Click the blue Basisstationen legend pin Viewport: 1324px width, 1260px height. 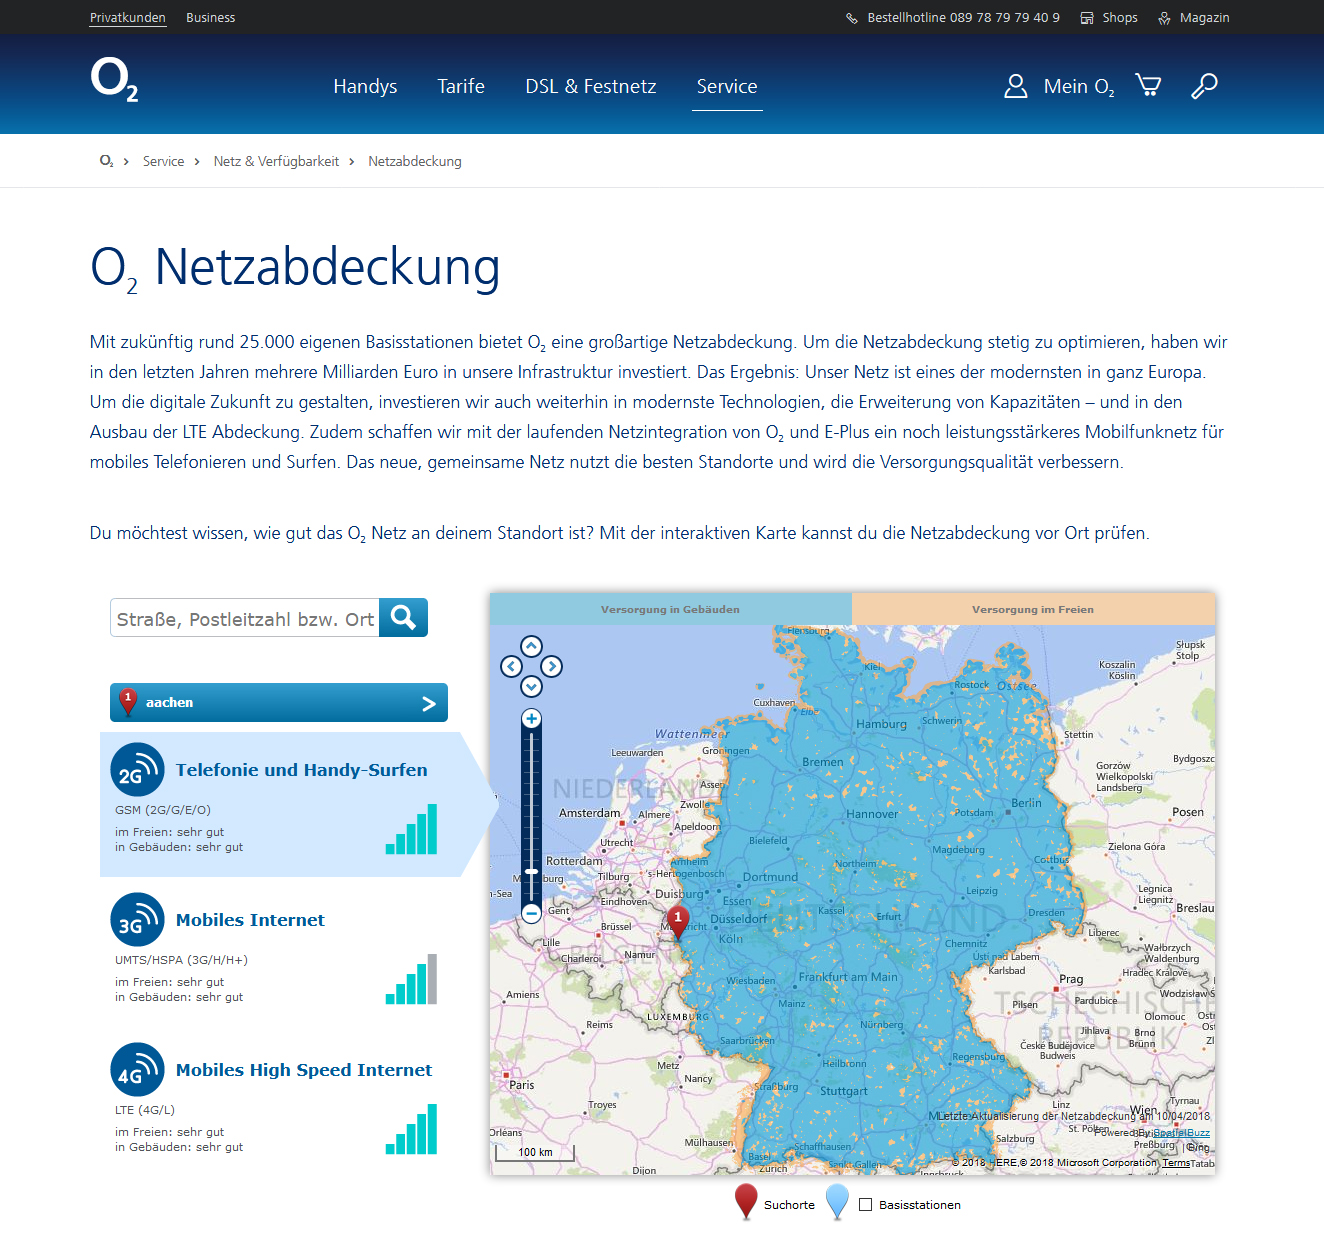coord(838,1201)
